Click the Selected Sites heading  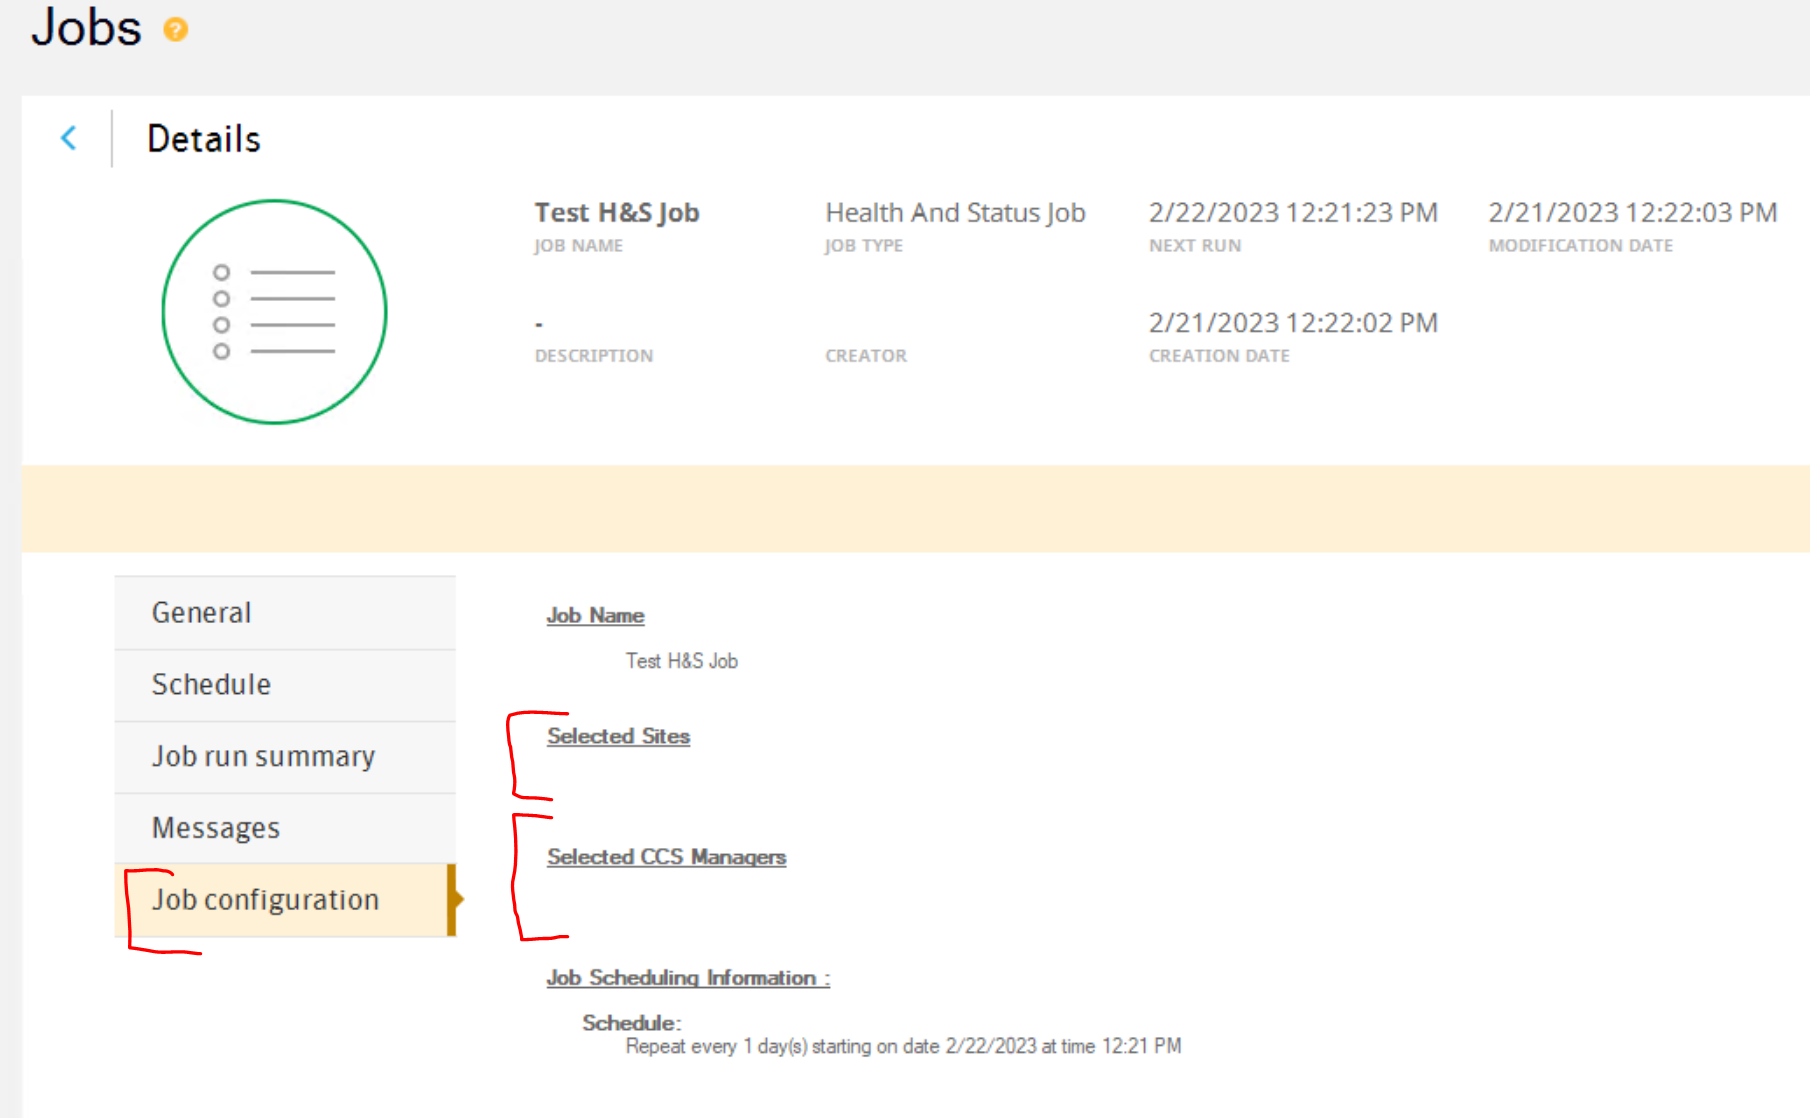pos(618,736)
